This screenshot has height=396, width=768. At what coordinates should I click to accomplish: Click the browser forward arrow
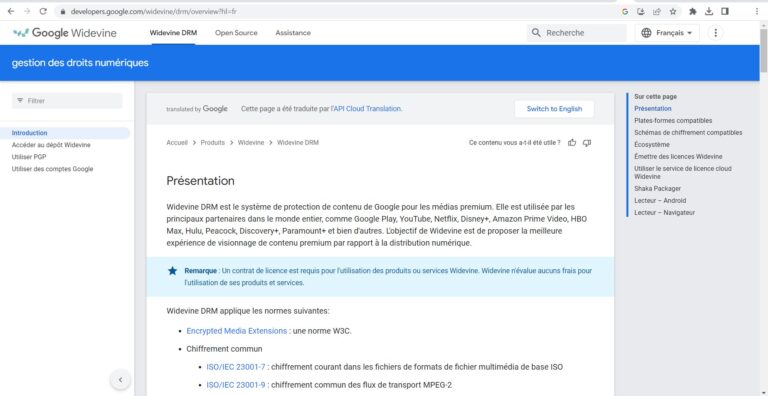click(x=26, y=11)
